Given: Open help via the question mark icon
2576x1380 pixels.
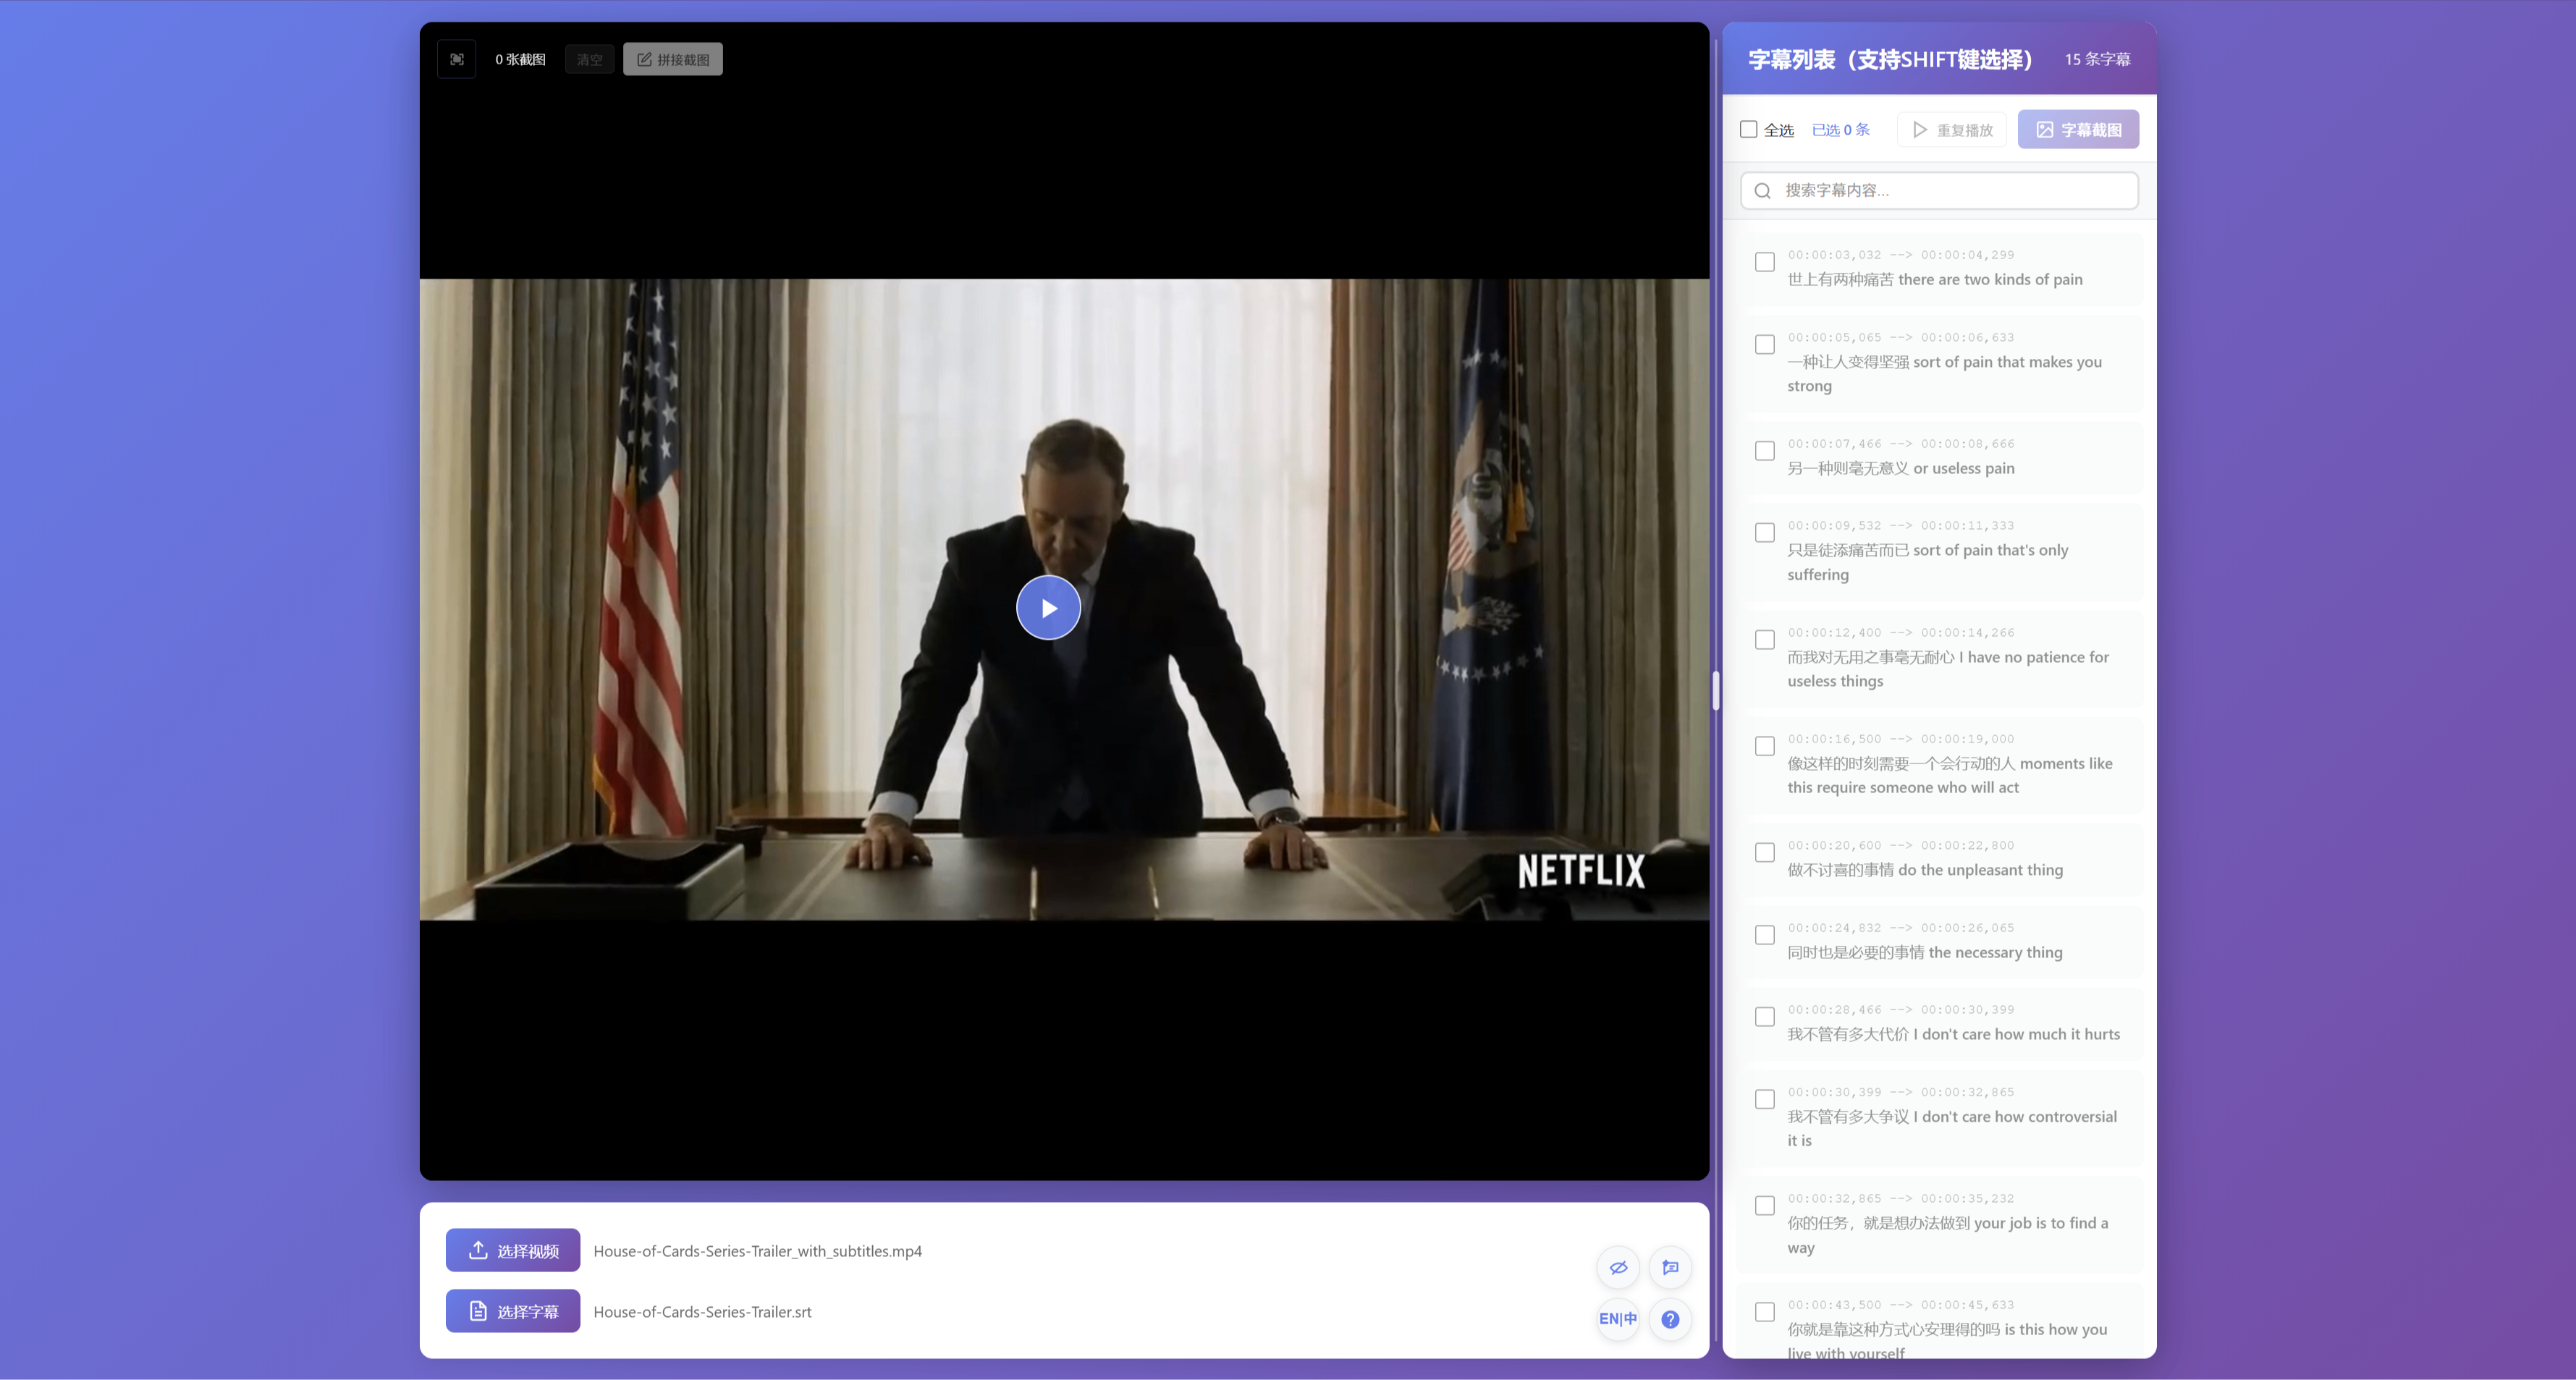Looking at the screenshot, I should pos(1670,1319).
